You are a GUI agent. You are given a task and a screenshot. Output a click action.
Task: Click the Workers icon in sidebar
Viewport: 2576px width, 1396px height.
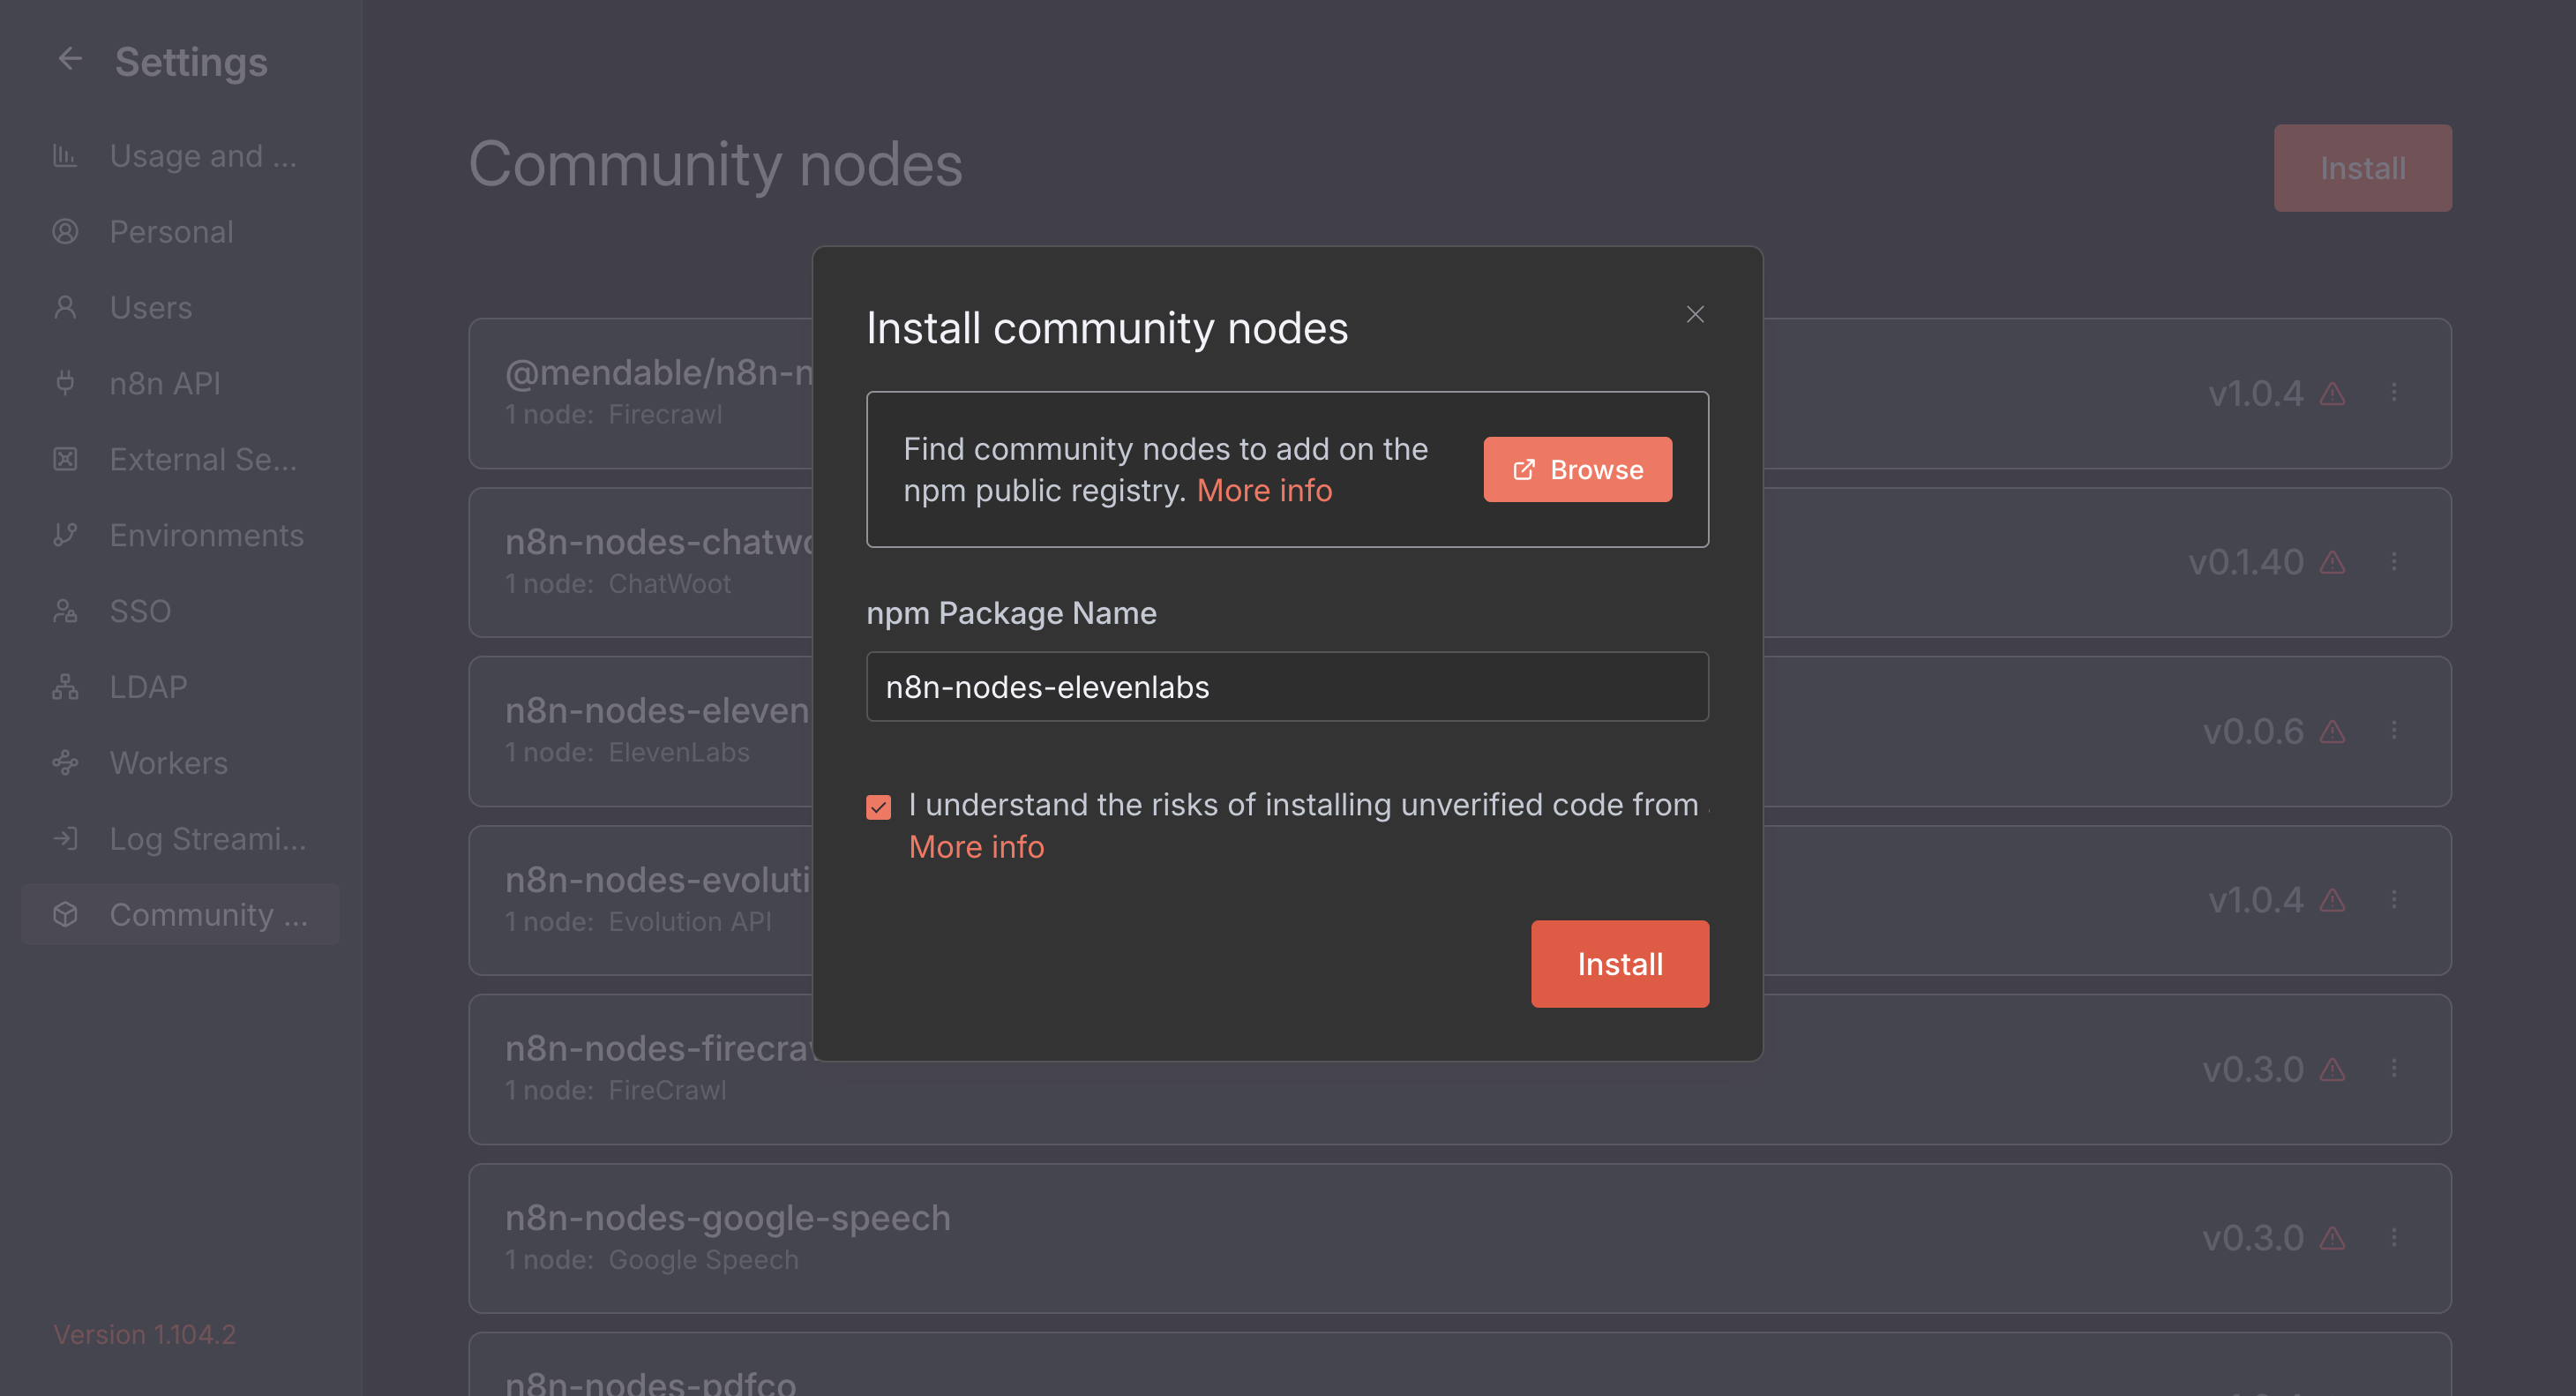65,763
